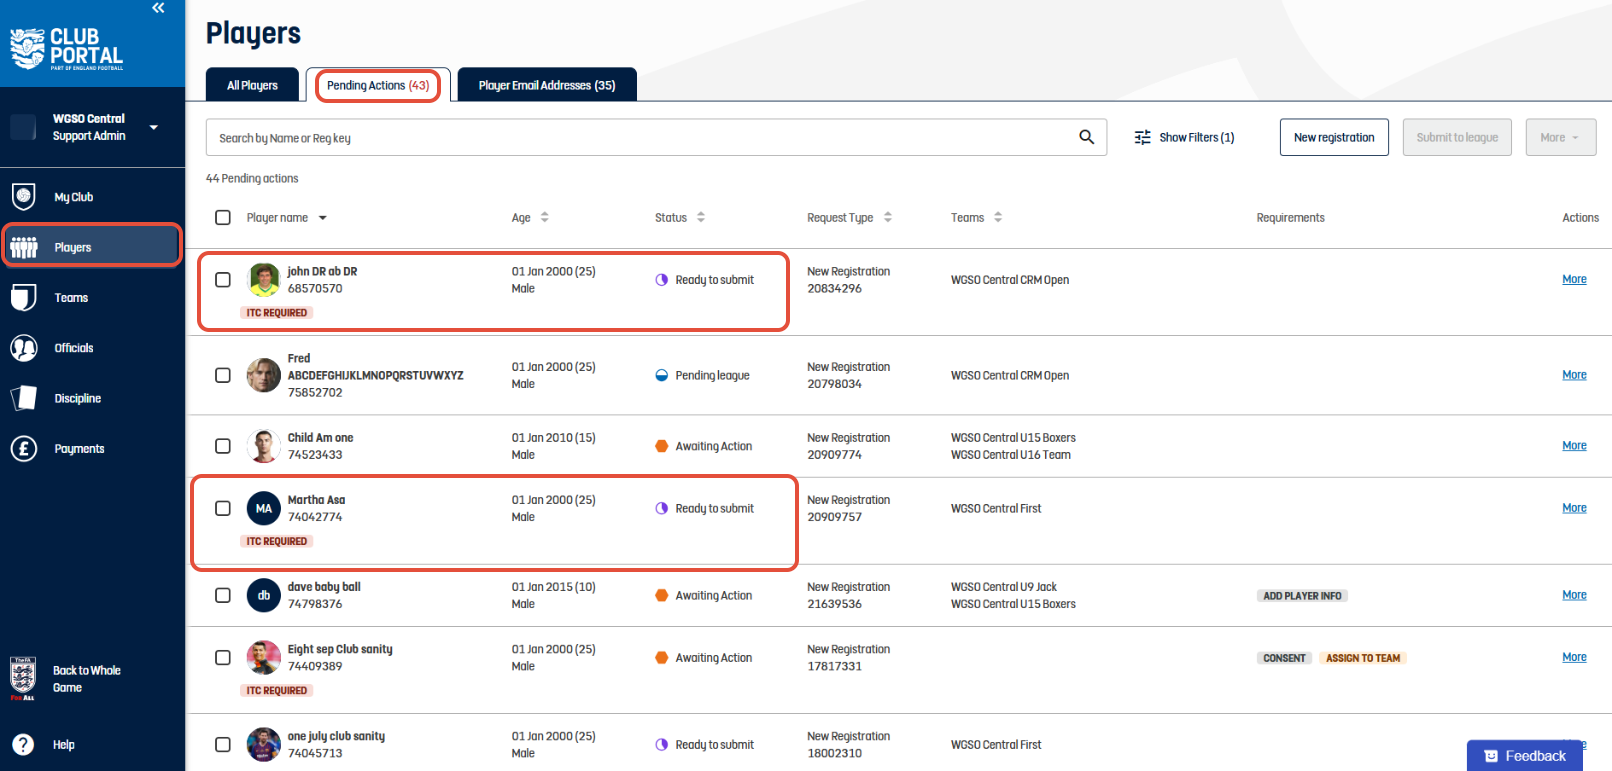Click dave baby ball db avatar
1612x771 pixels.
(x=264, y=595)
